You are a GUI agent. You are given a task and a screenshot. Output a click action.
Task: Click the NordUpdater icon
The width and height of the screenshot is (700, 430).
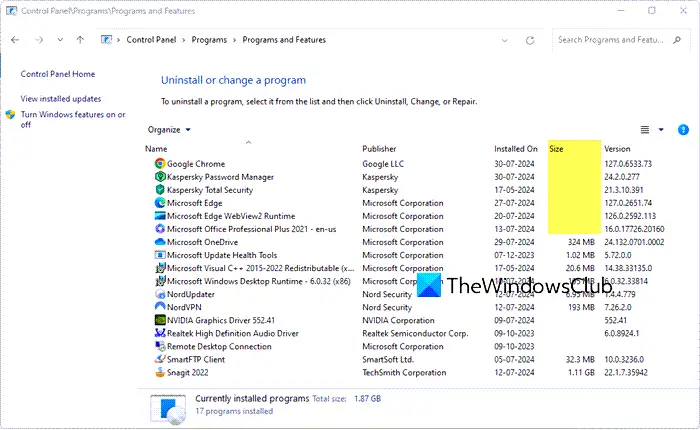click(160, 294)
